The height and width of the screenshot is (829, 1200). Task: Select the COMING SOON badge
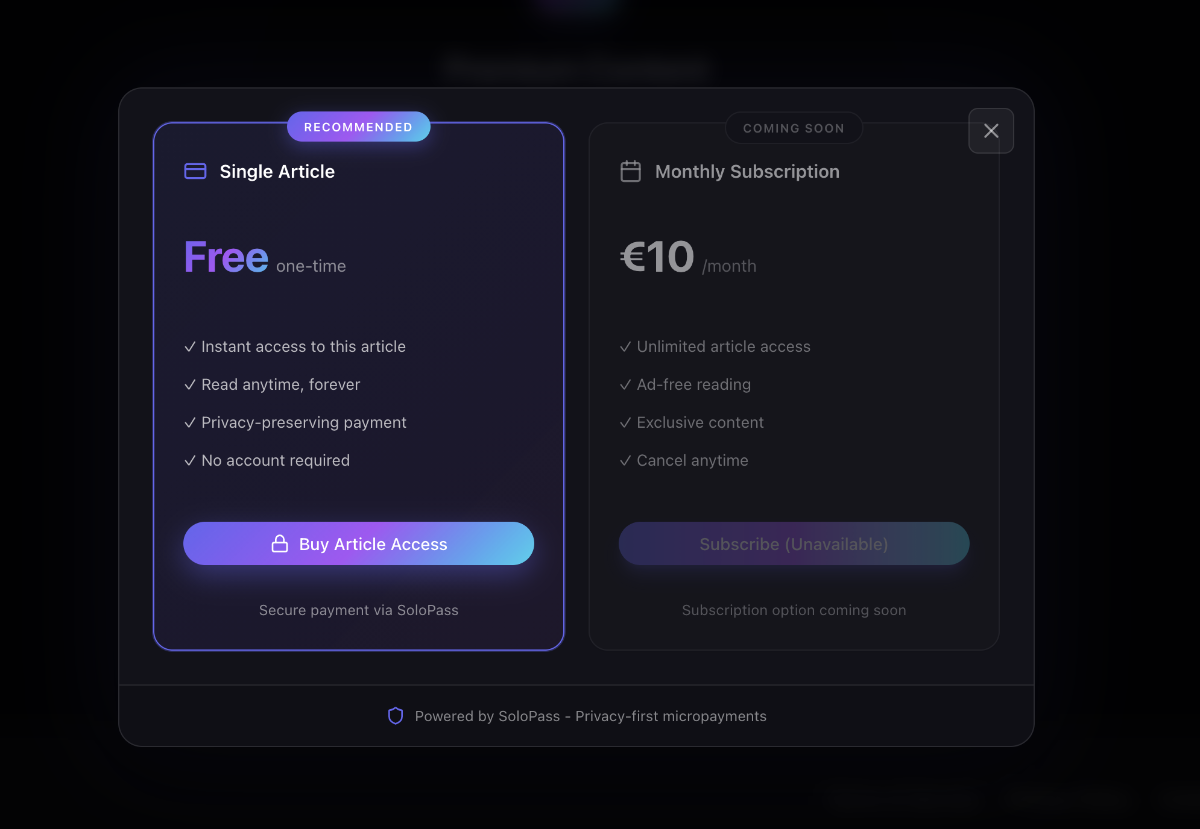click(793, 128)
